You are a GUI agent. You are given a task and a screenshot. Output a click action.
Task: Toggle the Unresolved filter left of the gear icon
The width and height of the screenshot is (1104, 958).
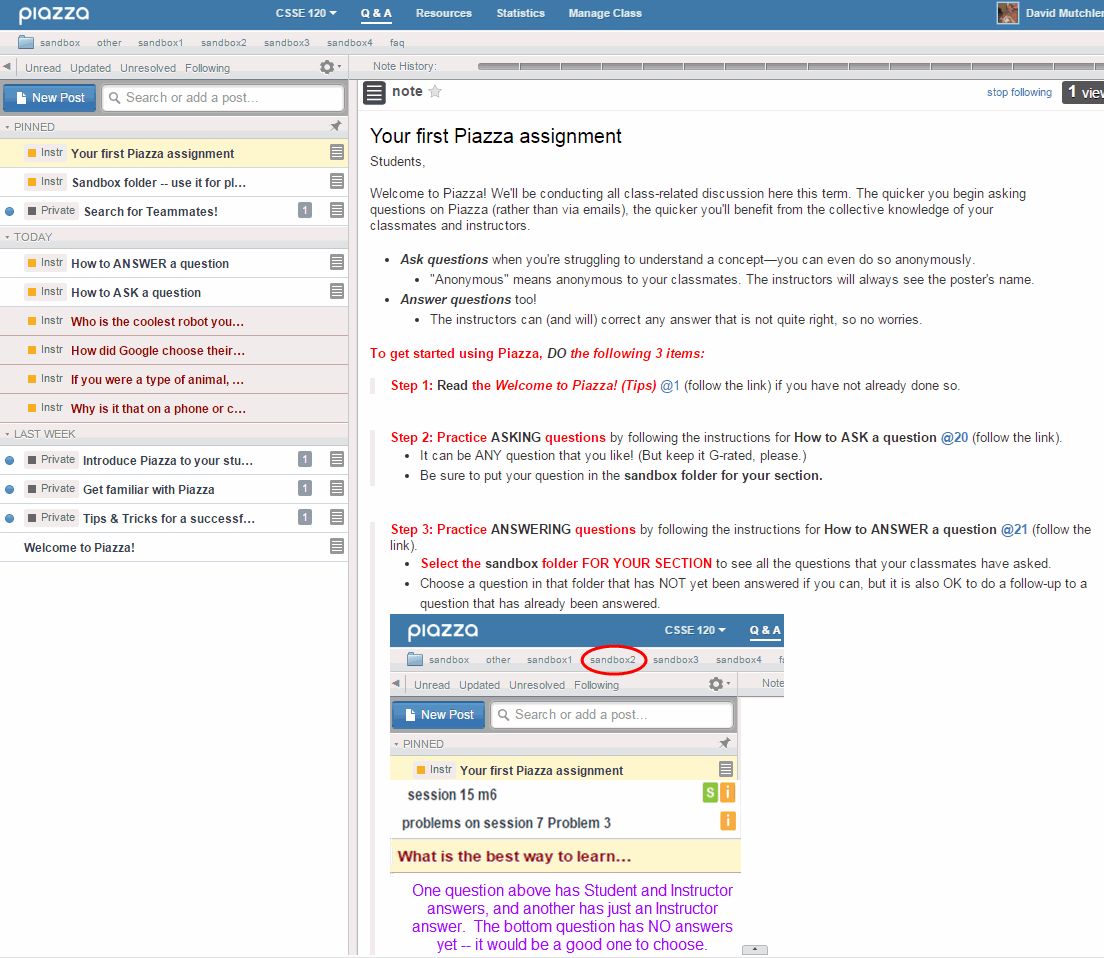coord(148,68)
